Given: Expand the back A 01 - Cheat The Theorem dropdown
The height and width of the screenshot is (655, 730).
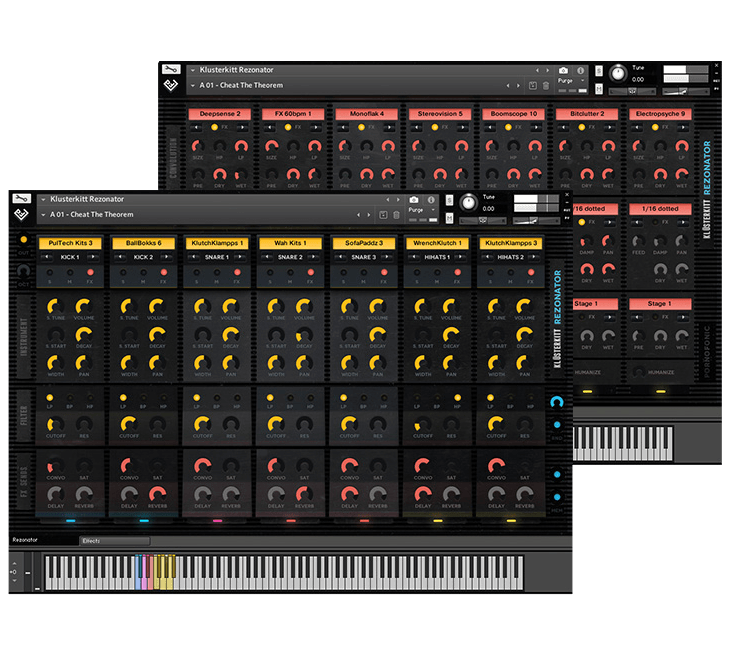Looking at the screenshot, I should coord(193,86).
